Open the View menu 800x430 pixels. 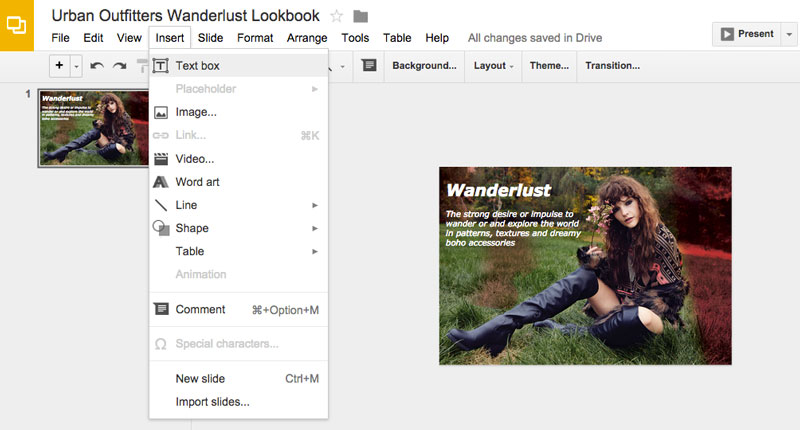[129, 38]
